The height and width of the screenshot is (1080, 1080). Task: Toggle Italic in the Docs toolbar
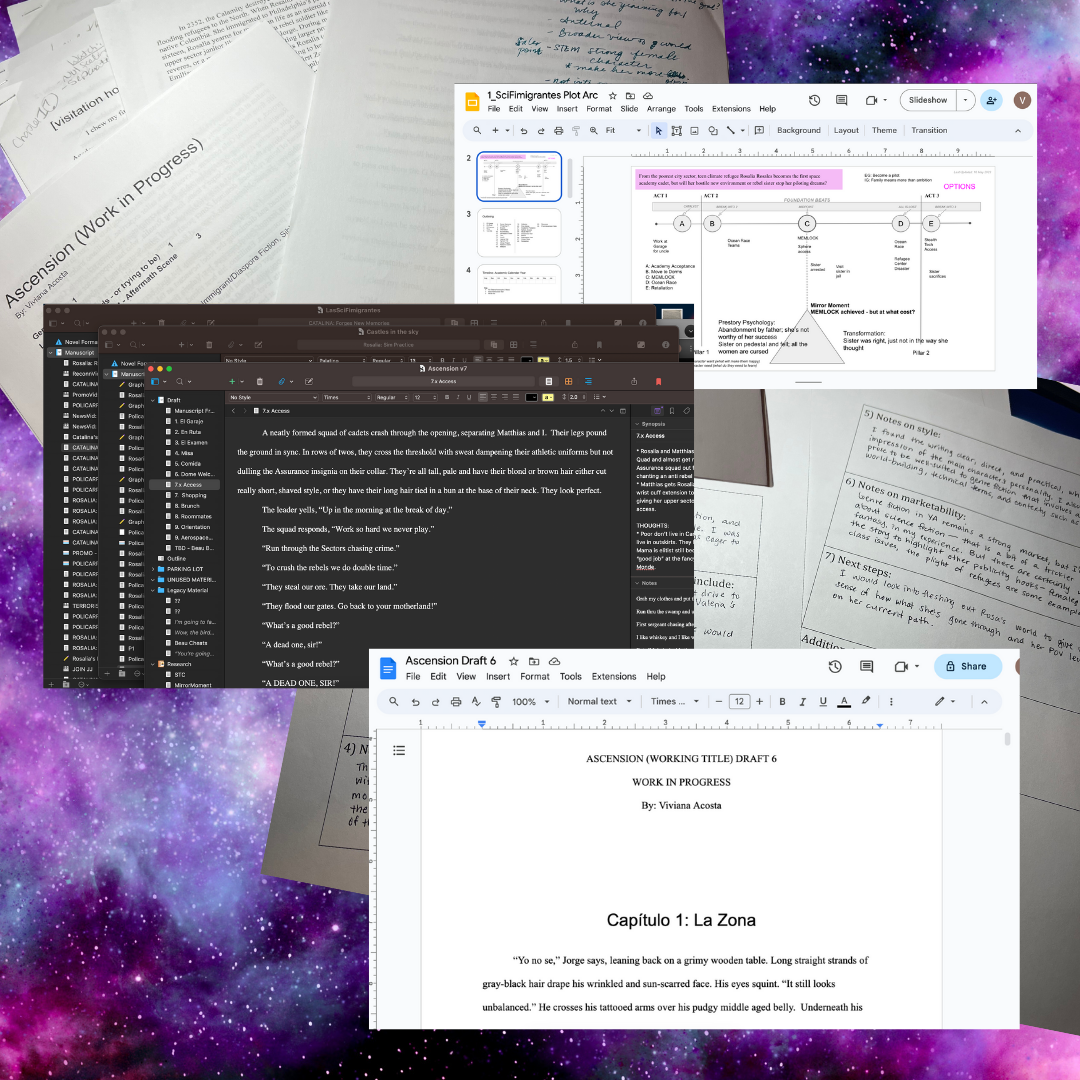click(x=802, y=701)
